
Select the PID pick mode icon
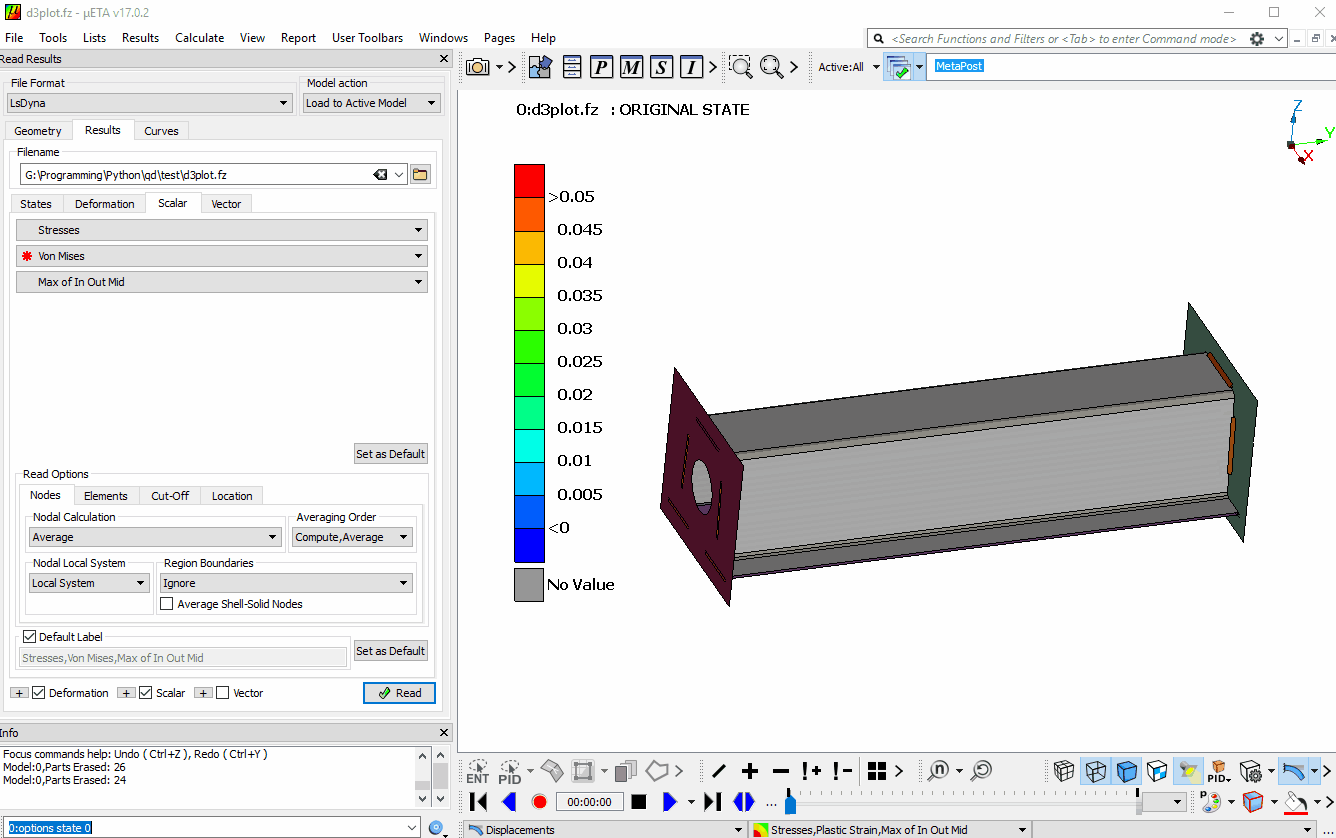[x=510, y=771]
